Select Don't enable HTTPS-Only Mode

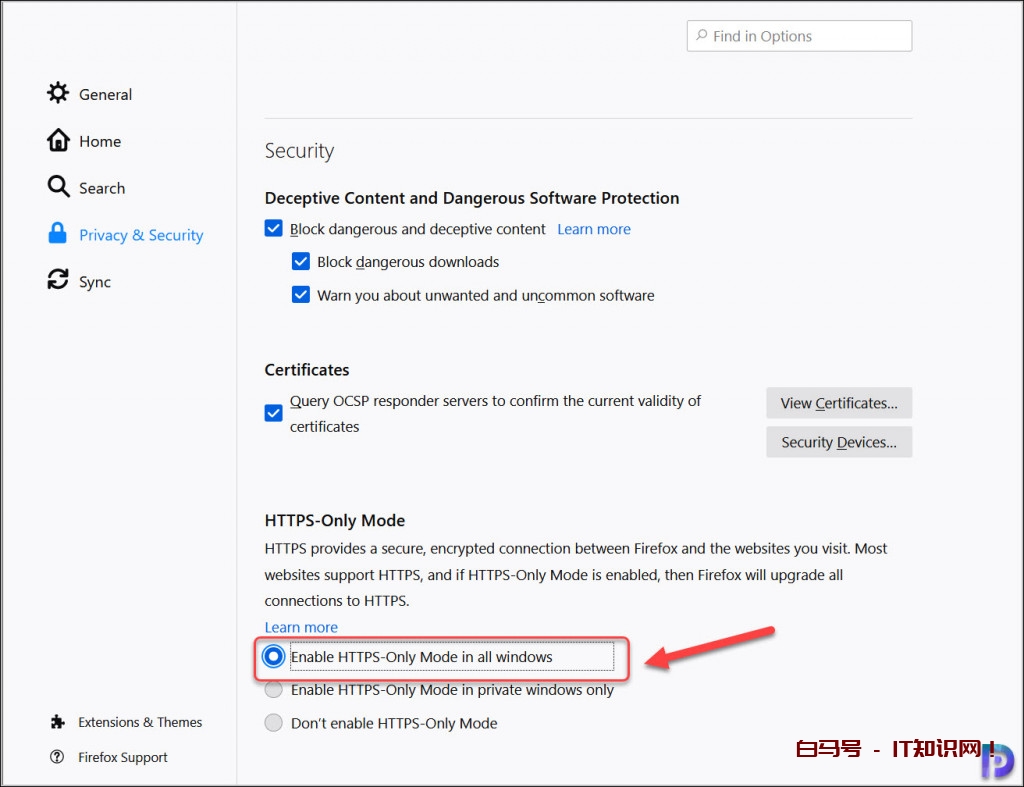273,723
